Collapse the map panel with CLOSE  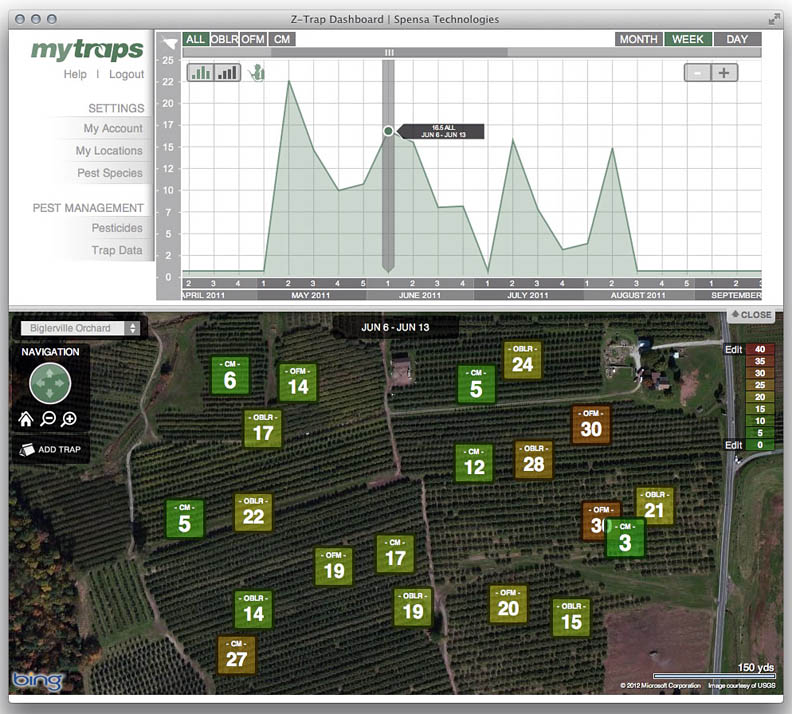(x=751, y=315)
